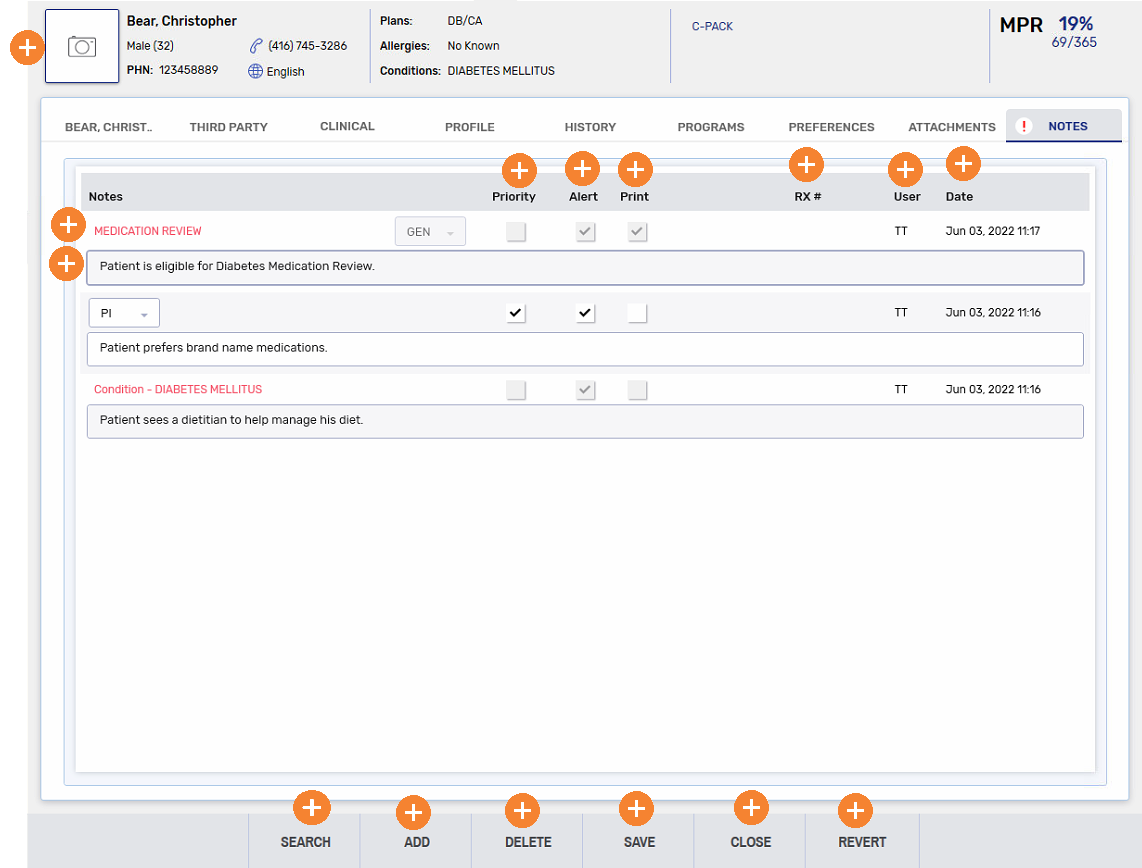Click the DIABETES MELLITUS condition in header
This screenshot has height=868, width=1142.
(x=501, y=71)
